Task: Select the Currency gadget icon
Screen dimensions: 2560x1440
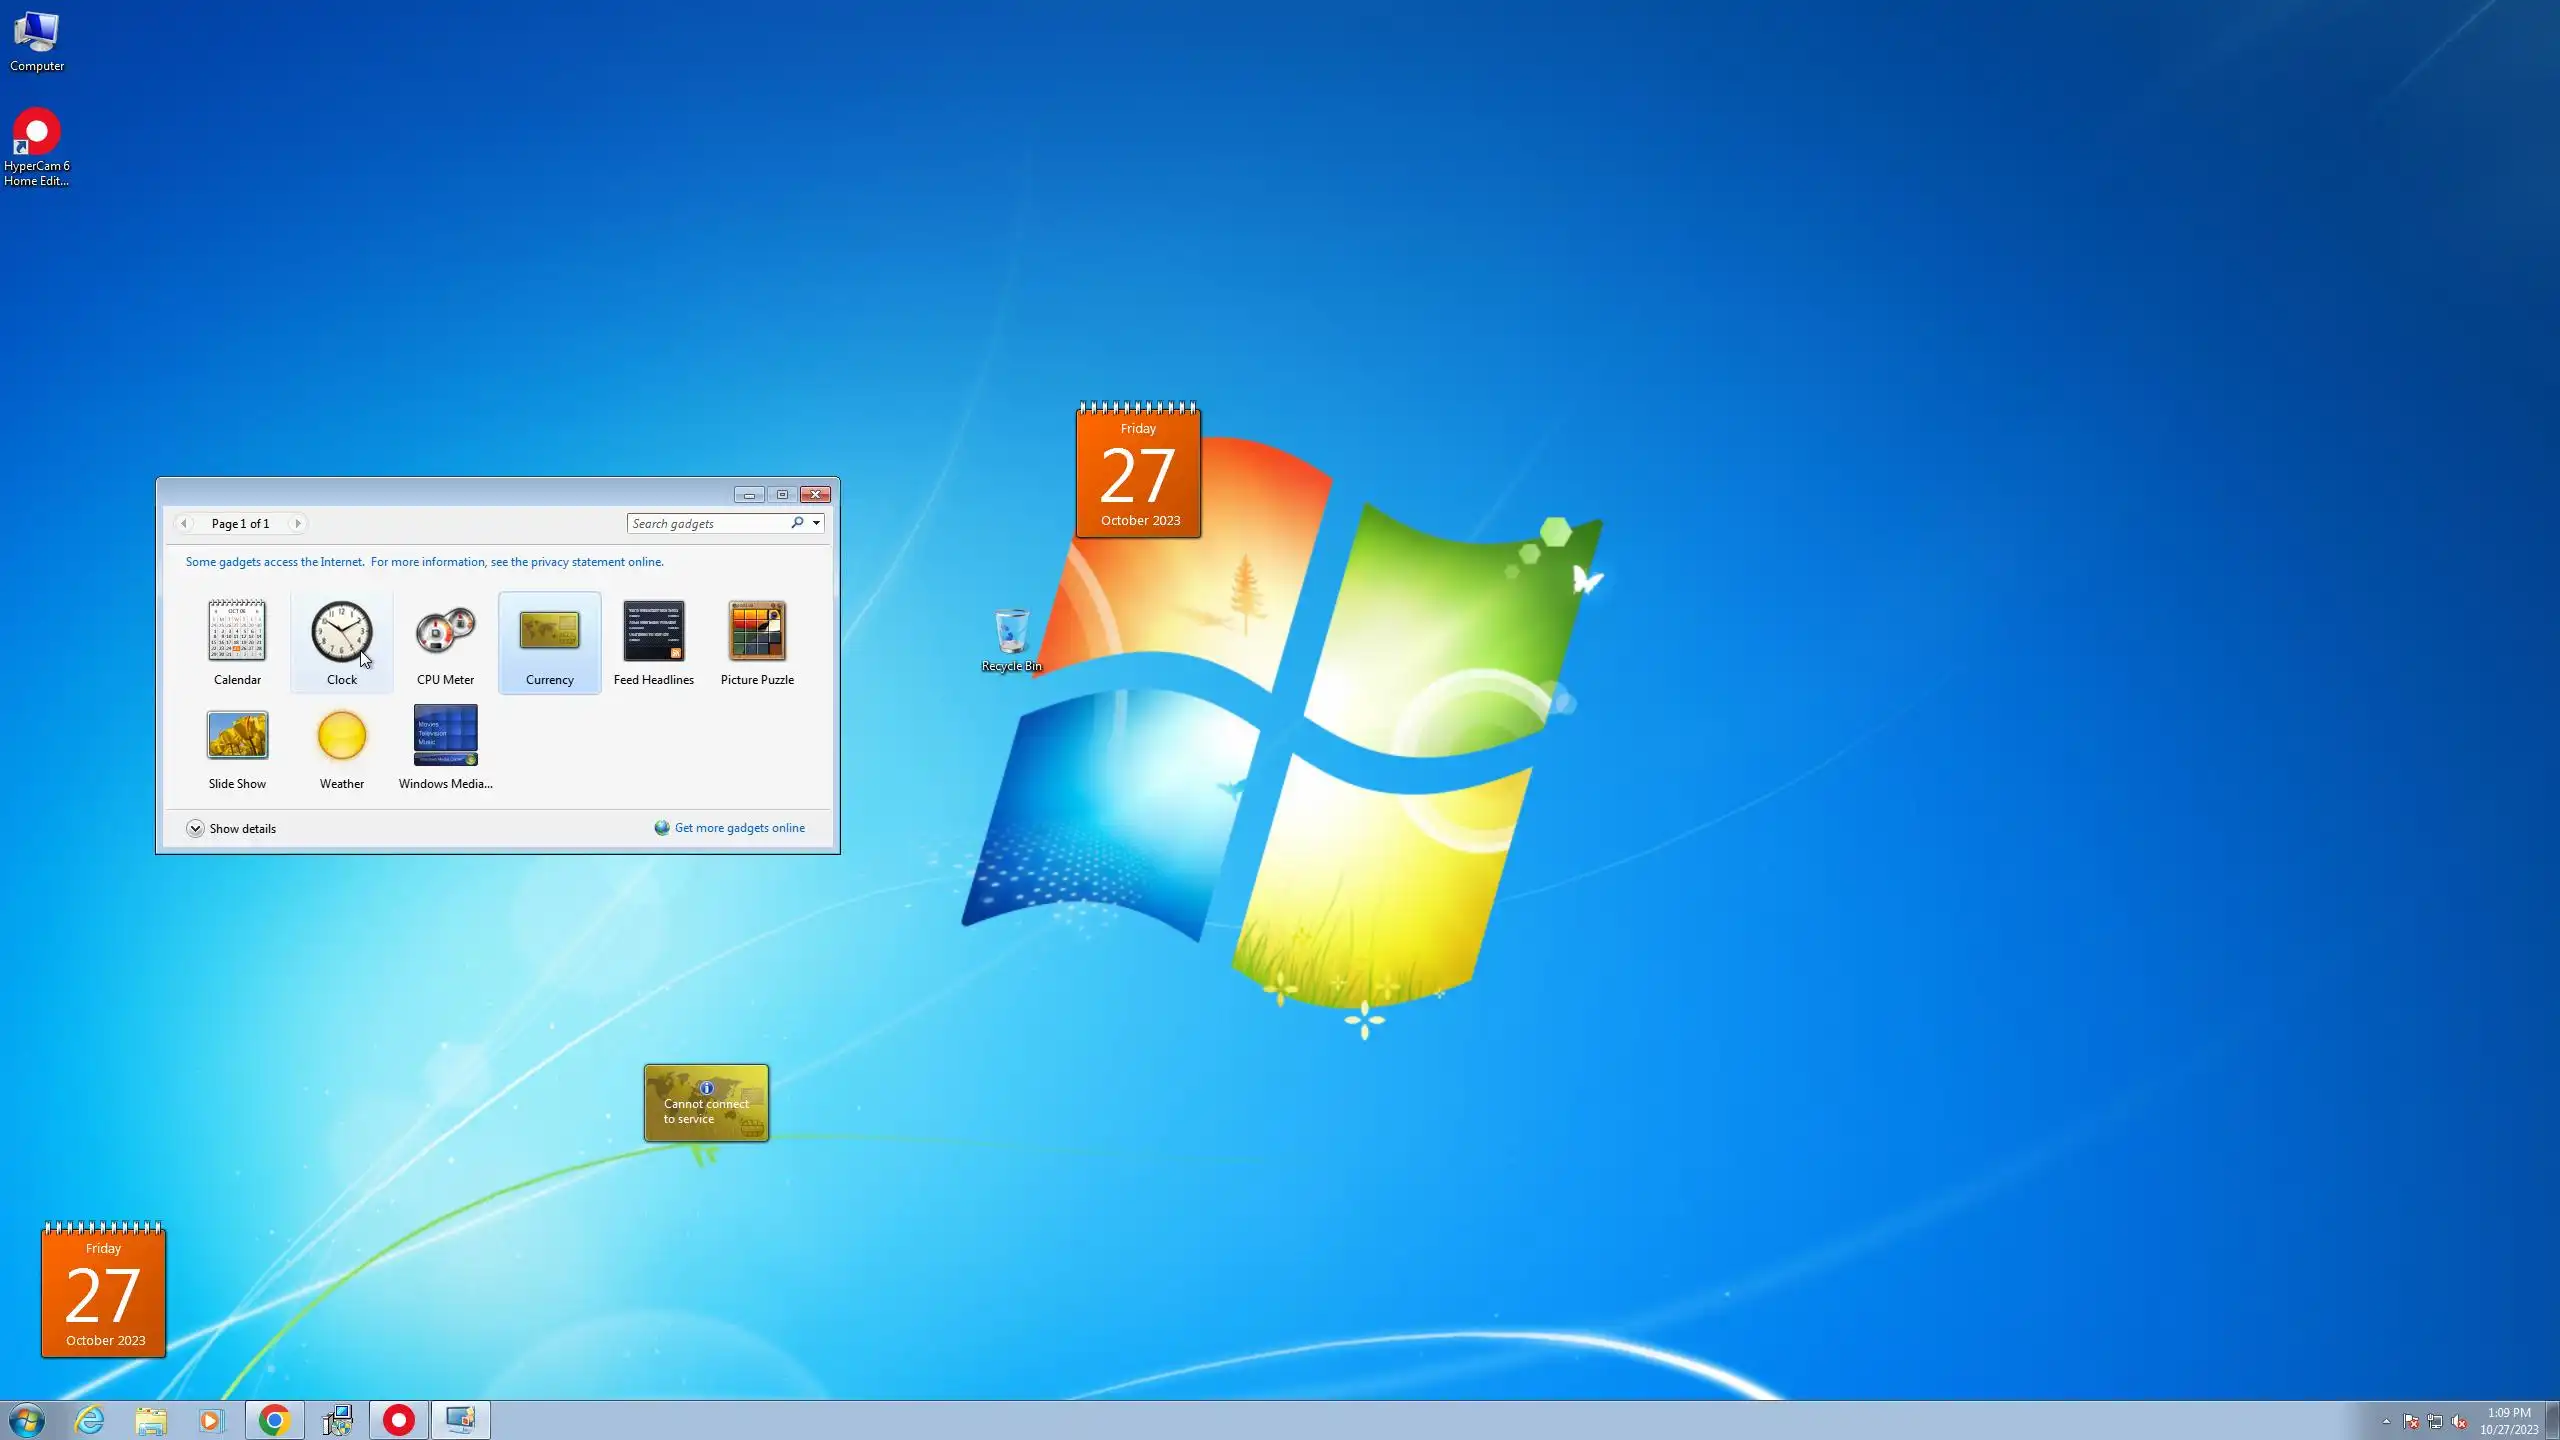Action: (549, 631)
